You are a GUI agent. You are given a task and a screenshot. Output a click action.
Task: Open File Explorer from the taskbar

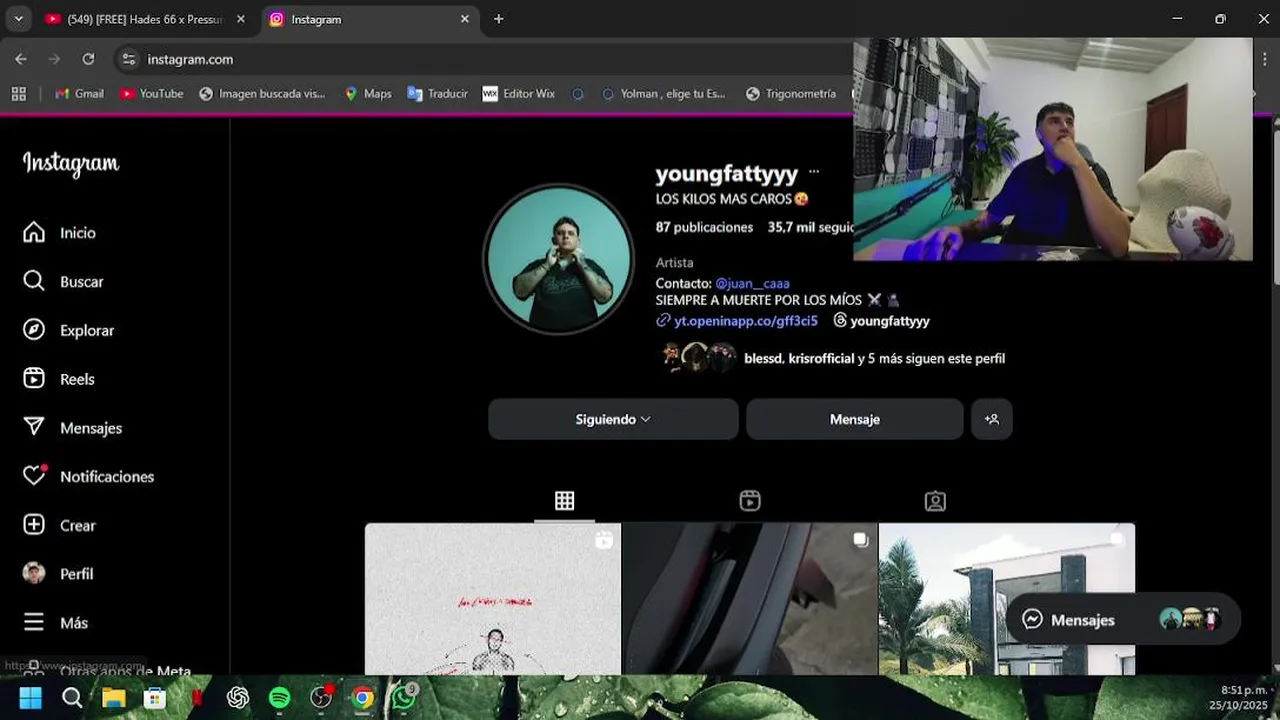113,698
